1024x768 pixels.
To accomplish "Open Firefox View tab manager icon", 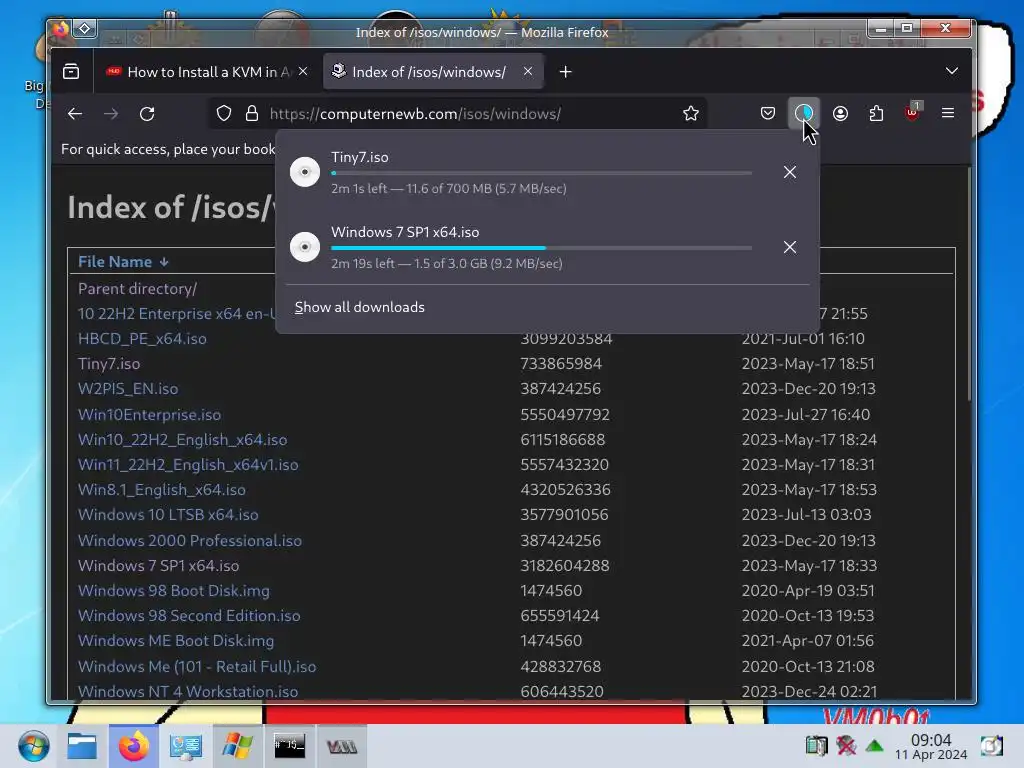I will [x=71, y=72].
